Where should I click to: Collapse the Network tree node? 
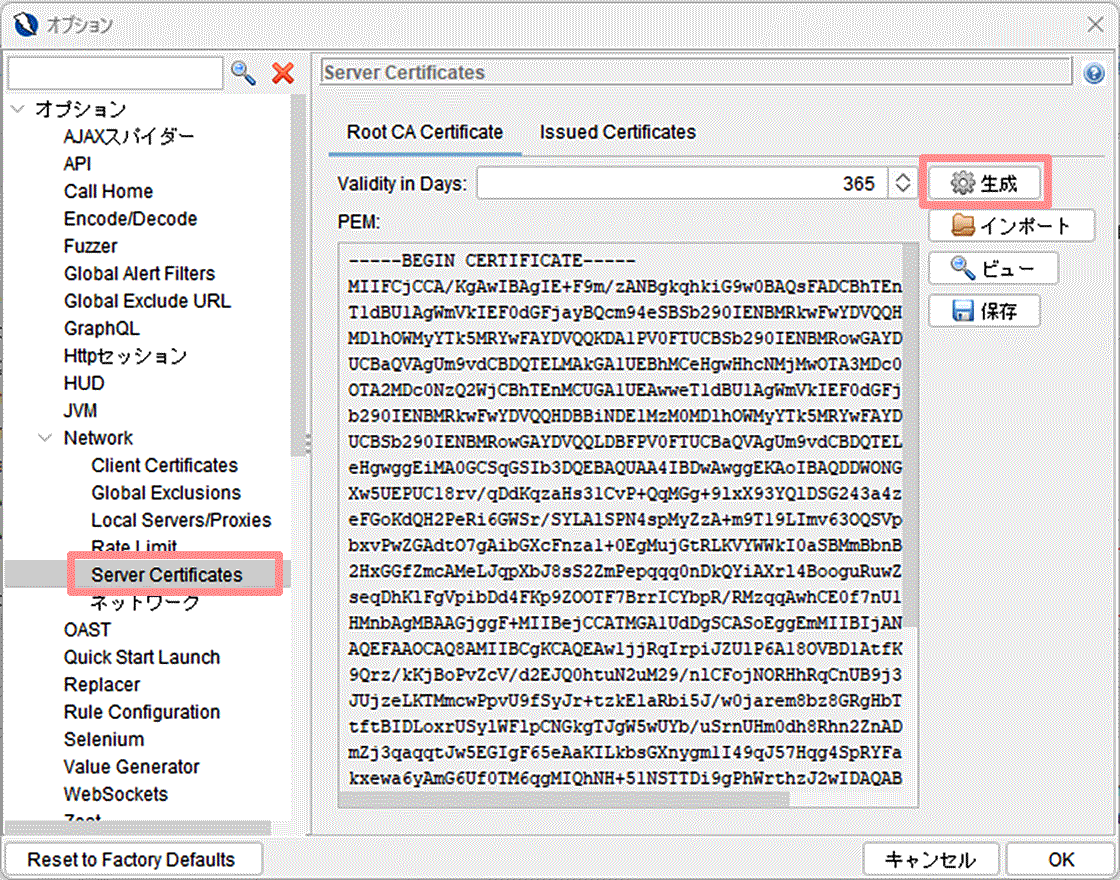[45, 438]
